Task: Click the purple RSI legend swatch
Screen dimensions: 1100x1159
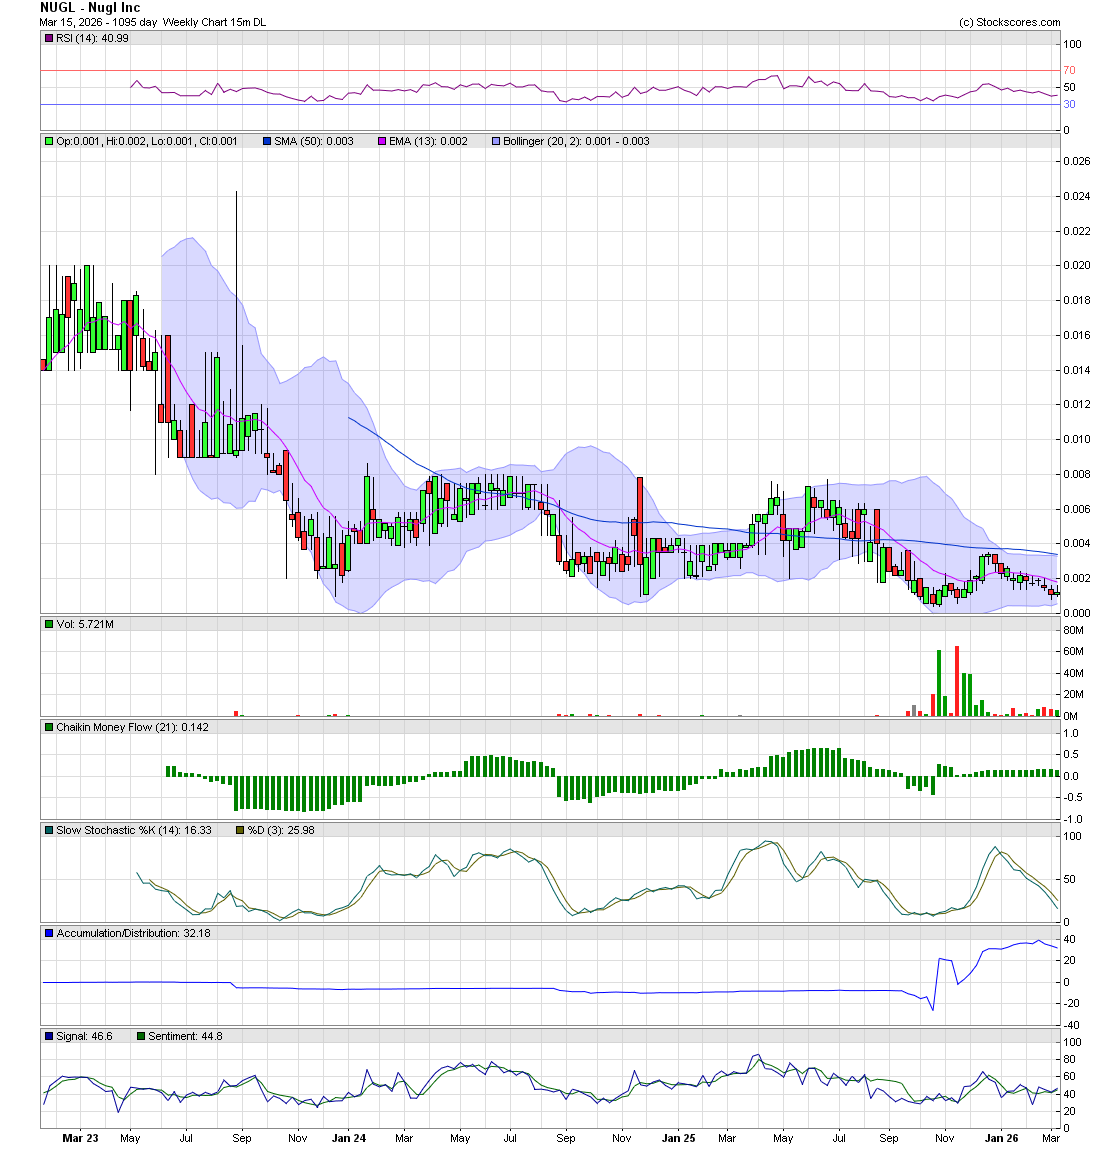Action: [x=49, y=38]
